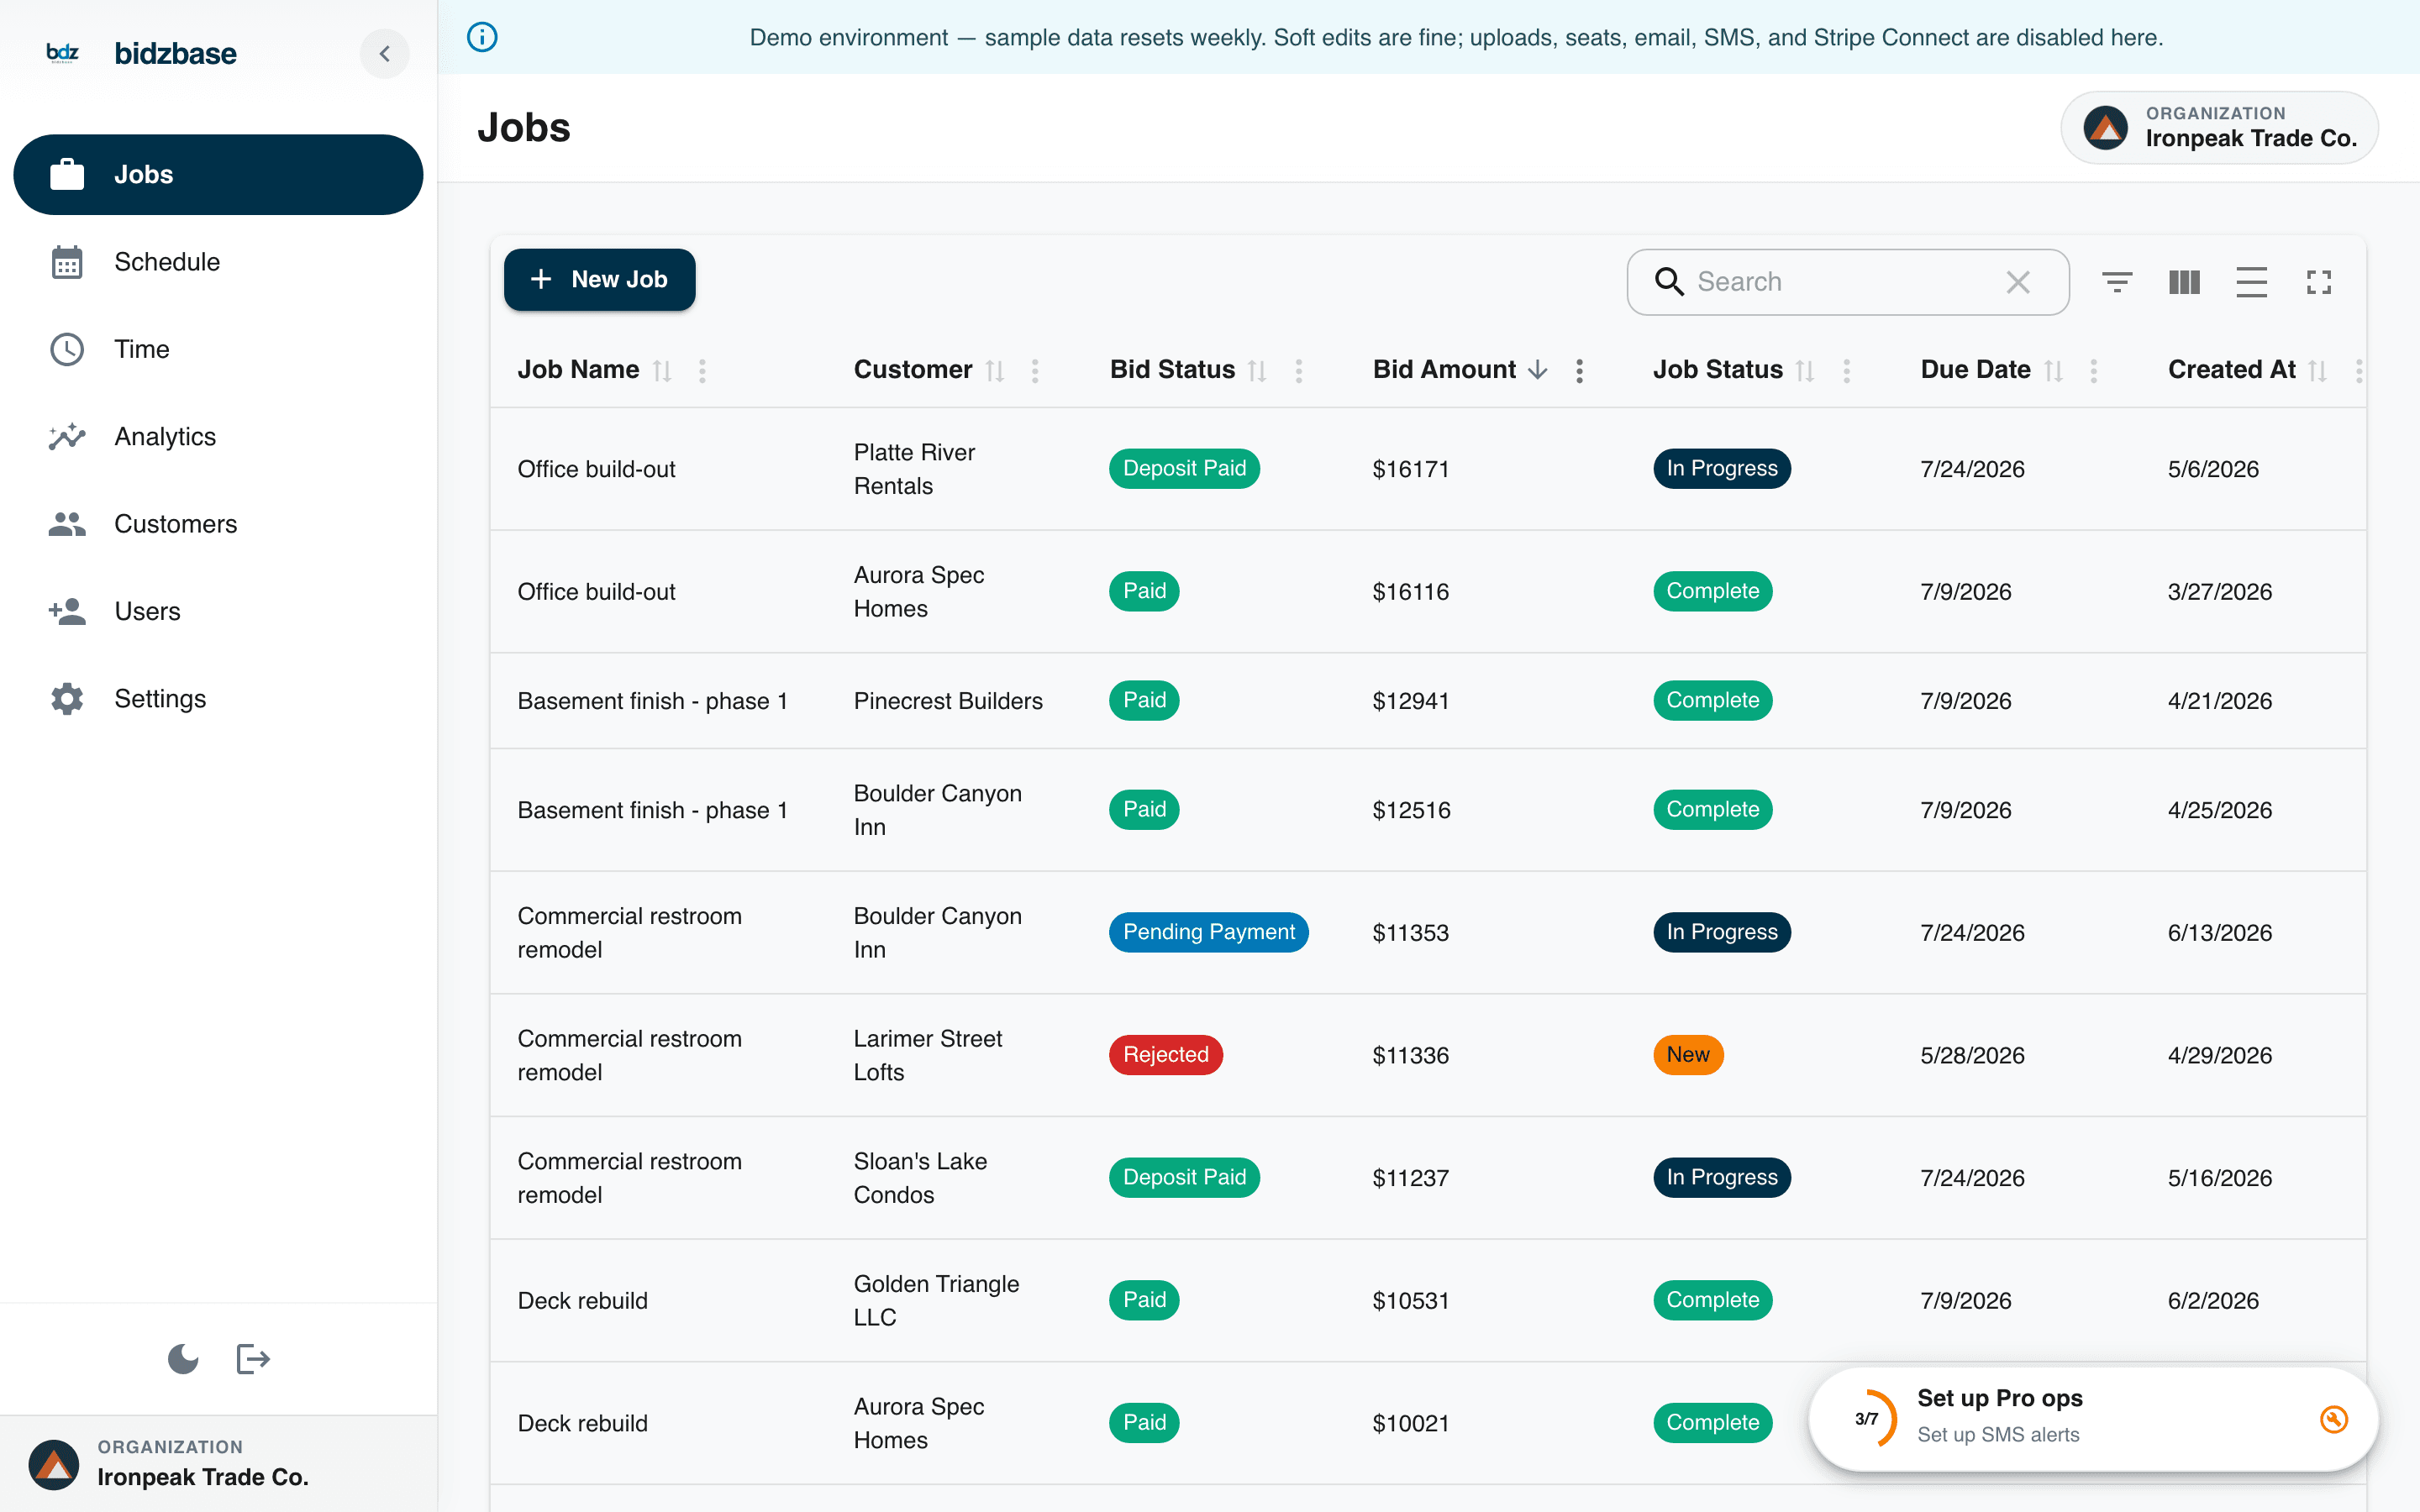
Task: Sort by Job Name column
Action: point(662,371)
